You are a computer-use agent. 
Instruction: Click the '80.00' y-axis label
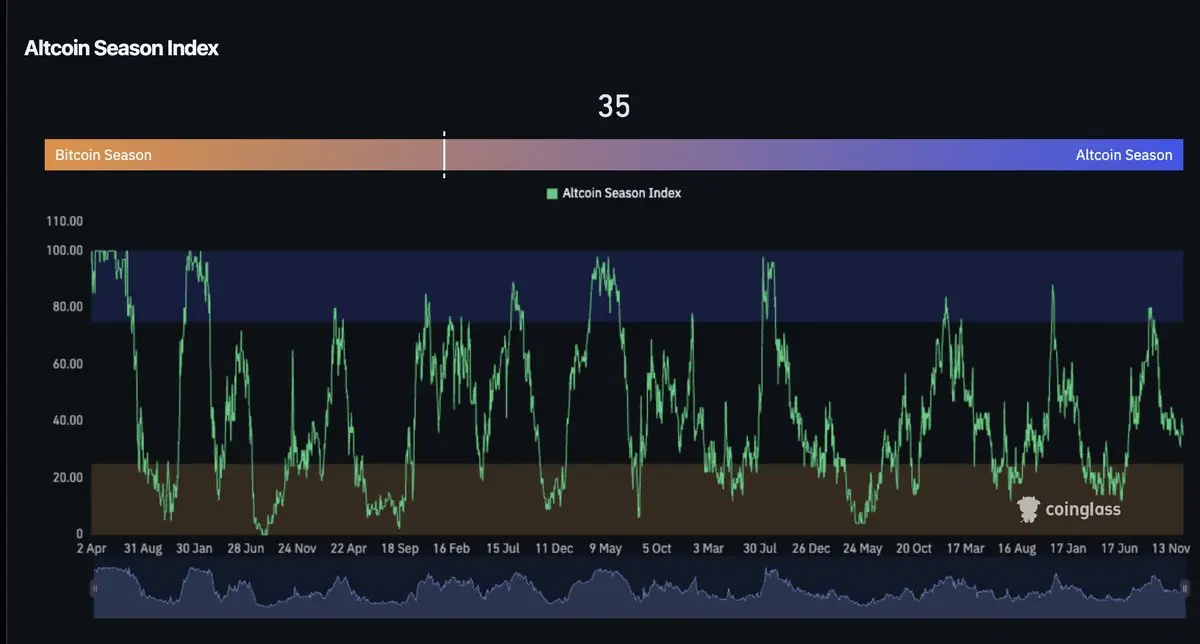click(x=67, y=307)
